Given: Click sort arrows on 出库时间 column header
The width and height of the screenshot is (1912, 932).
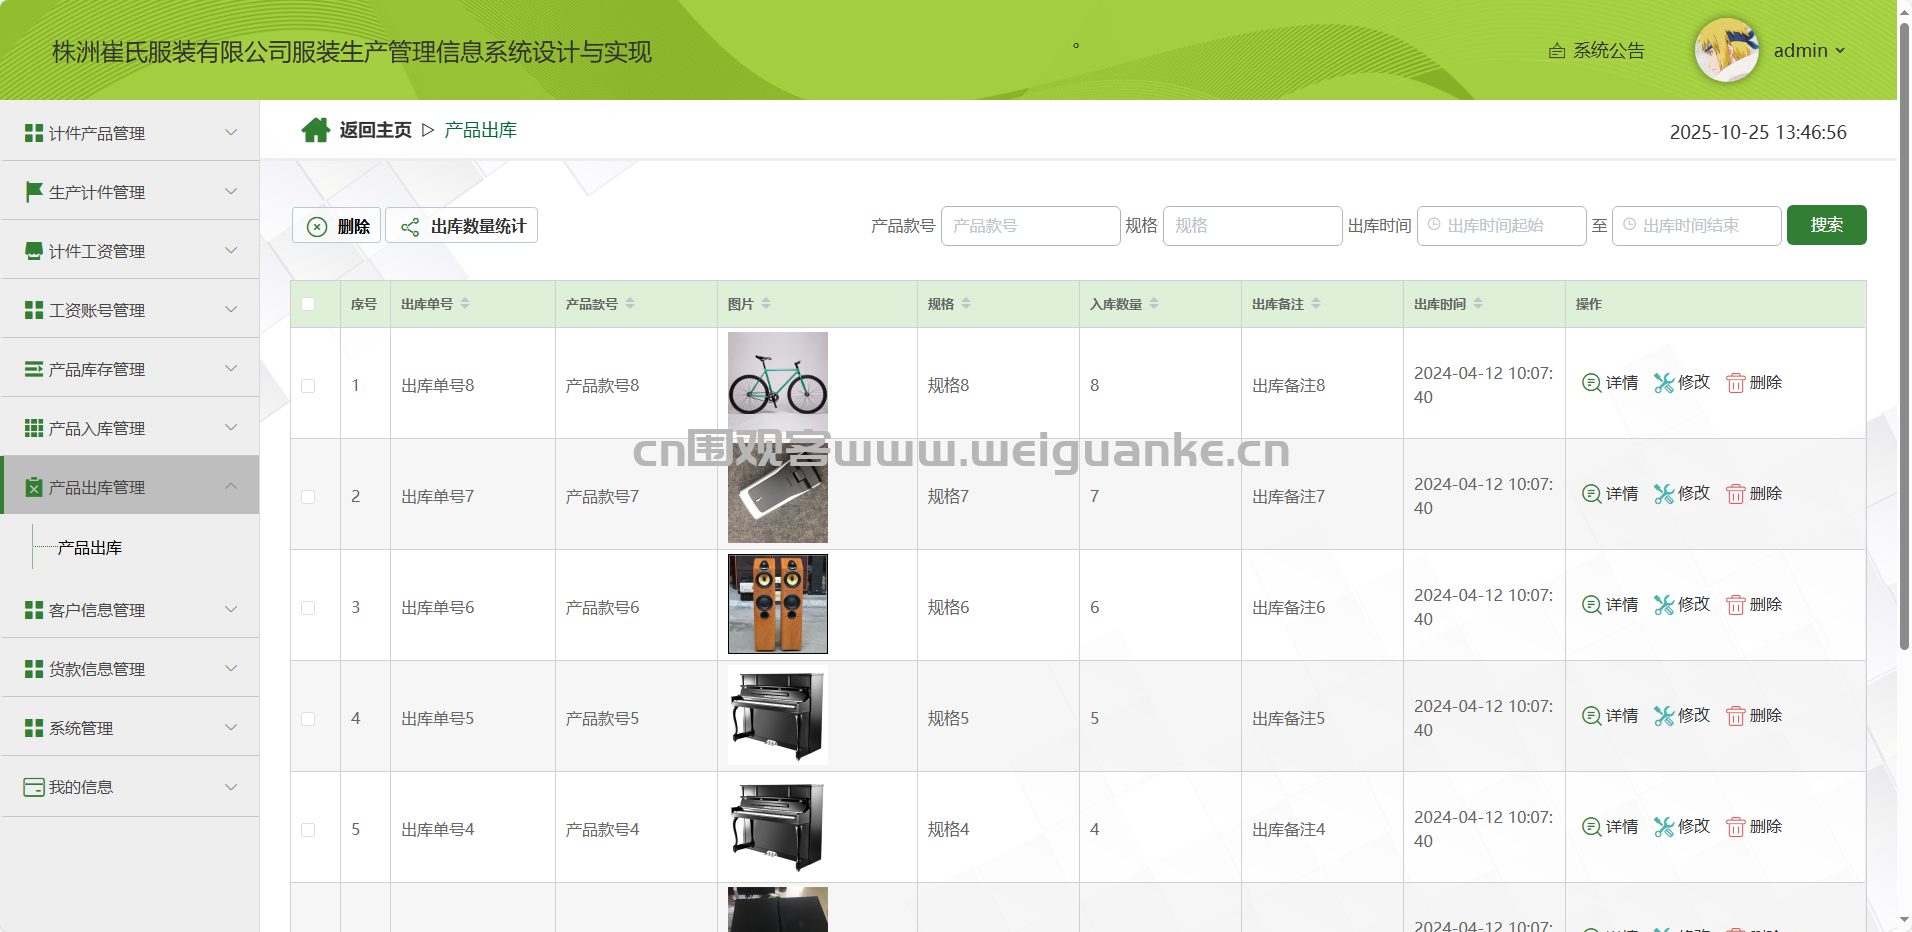Looking at the screenshot, I should [x=1478, y=304].
